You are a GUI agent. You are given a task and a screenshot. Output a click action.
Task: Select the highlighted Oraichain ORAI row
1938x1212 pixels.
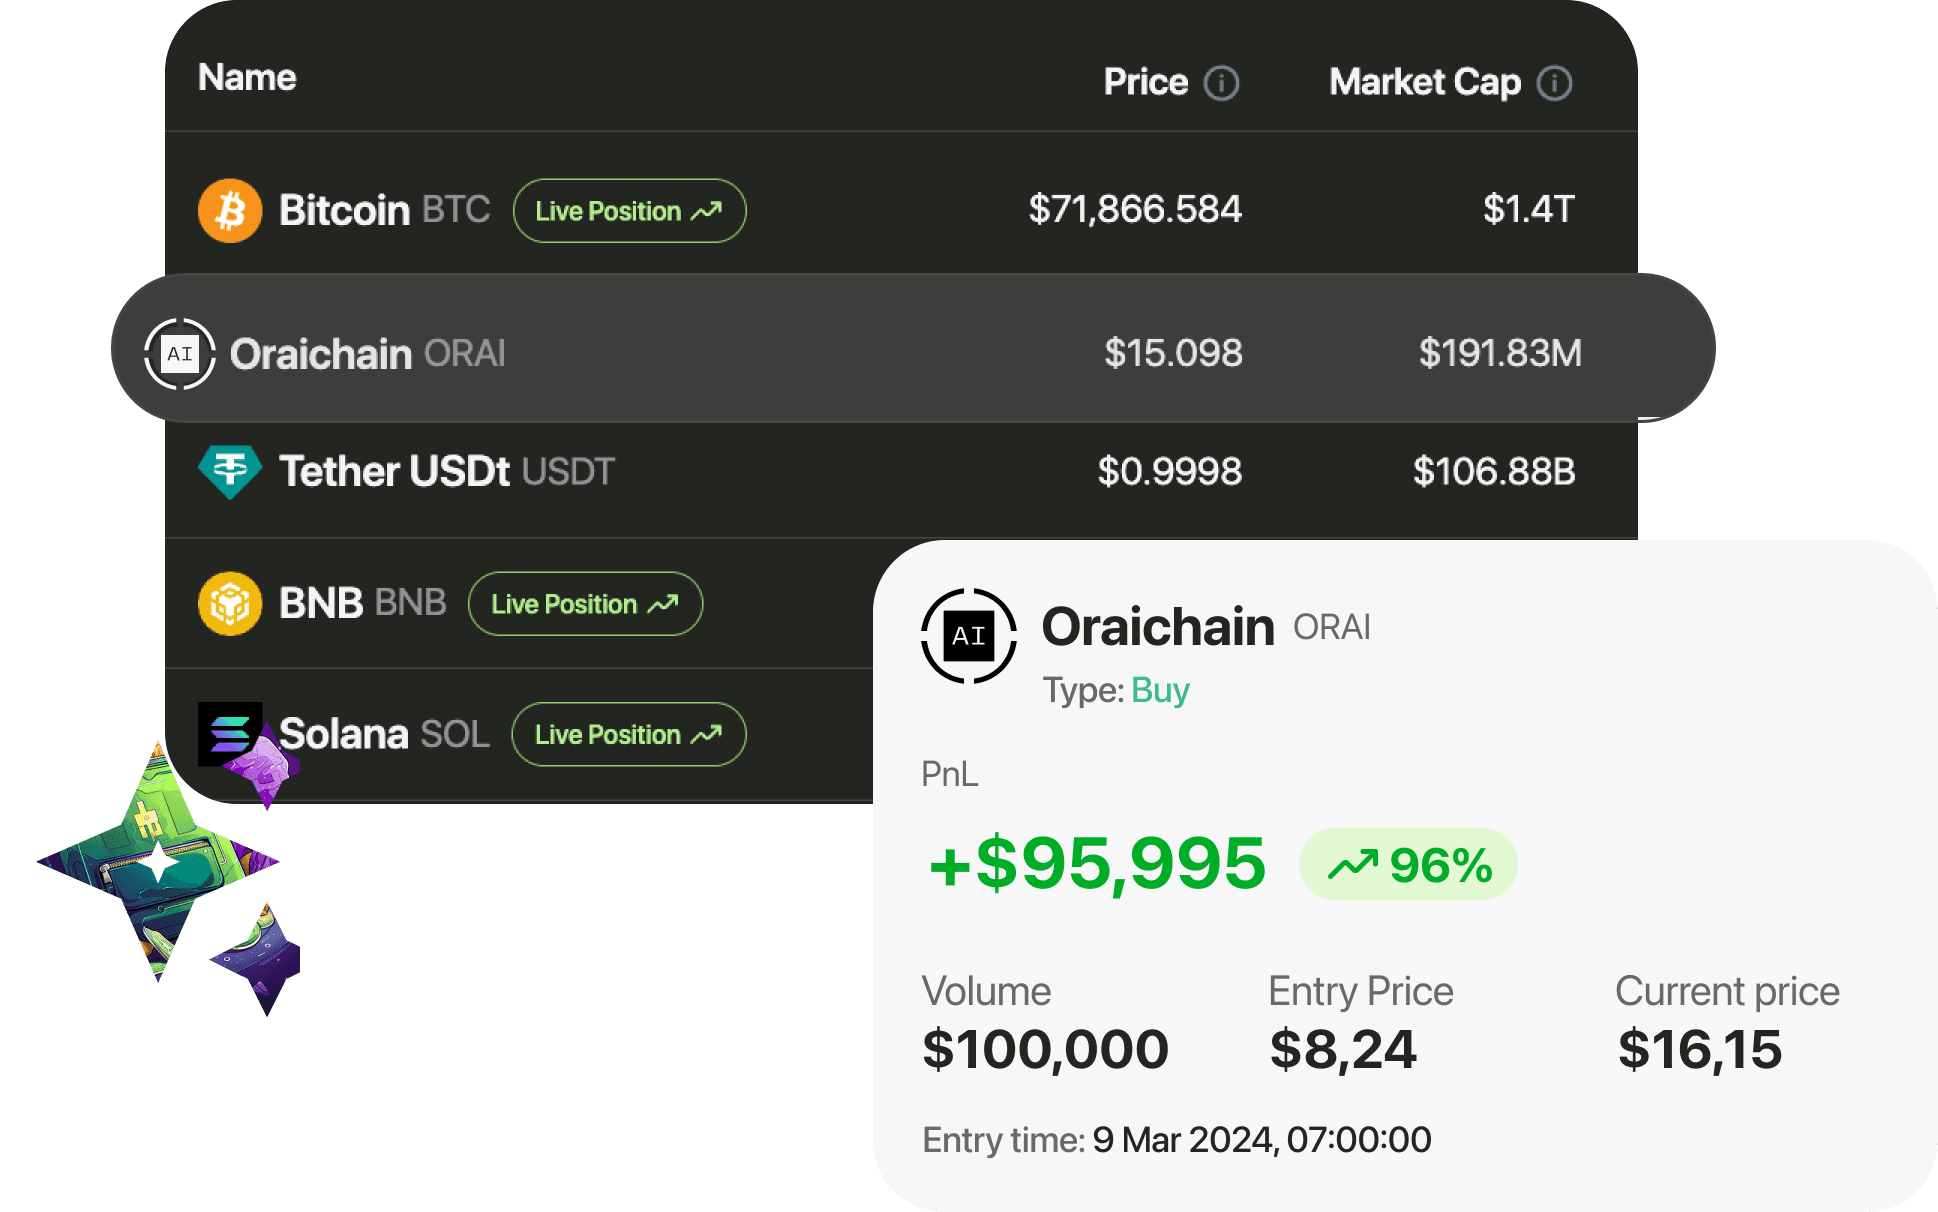click(913, 348)
